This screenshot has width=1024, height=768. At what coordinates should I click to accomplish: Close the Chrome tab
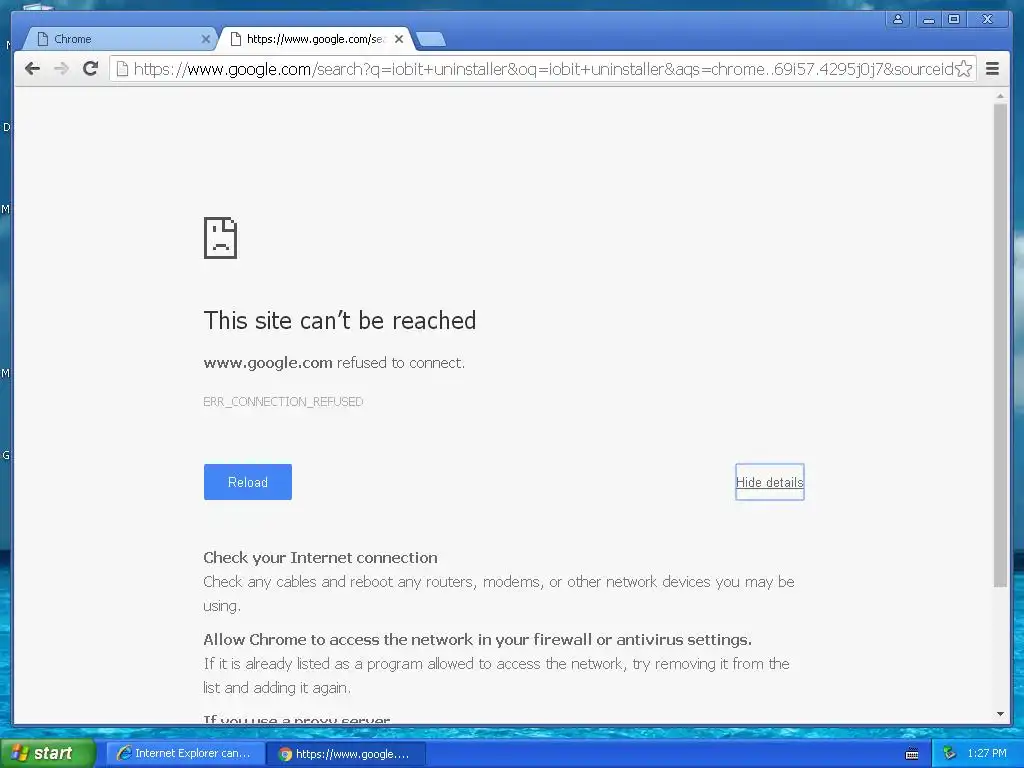point(206,39)
